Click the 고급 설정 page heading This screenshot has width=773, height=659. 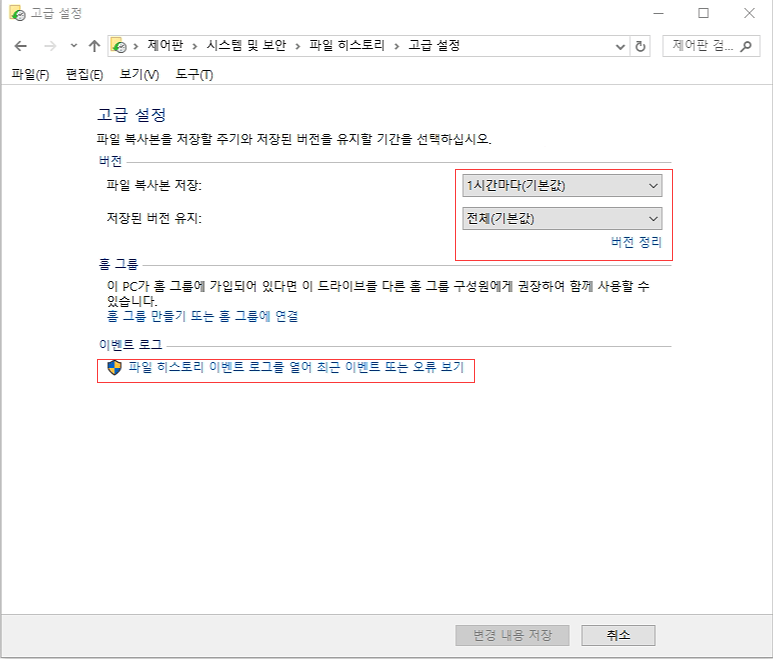tap(131, 115)
